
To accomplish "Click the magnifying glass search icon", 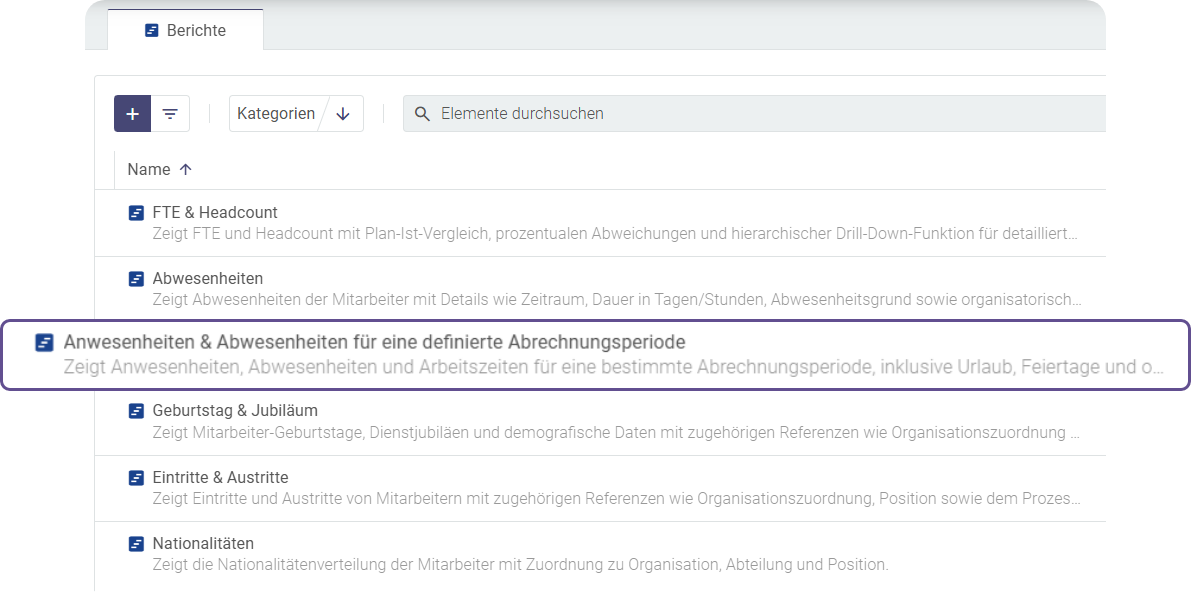I will (422, 114).
